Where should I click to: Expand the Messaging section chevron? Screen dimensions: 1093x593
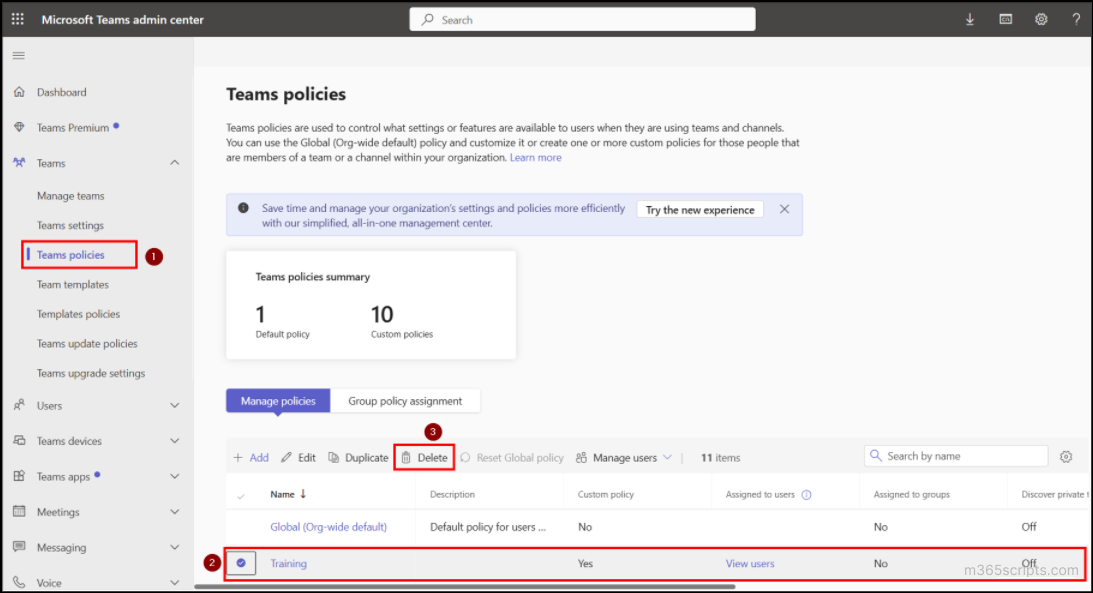(x=174, y=547)
